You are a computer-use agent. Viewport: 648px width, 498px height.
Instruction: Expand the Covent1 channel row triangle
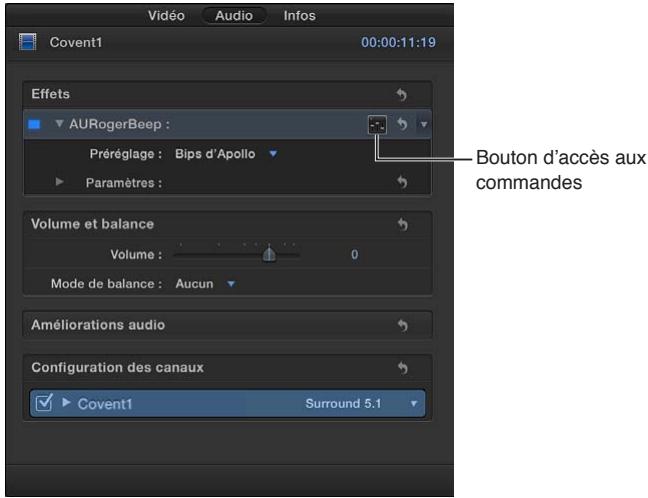(x=66, y=402)
